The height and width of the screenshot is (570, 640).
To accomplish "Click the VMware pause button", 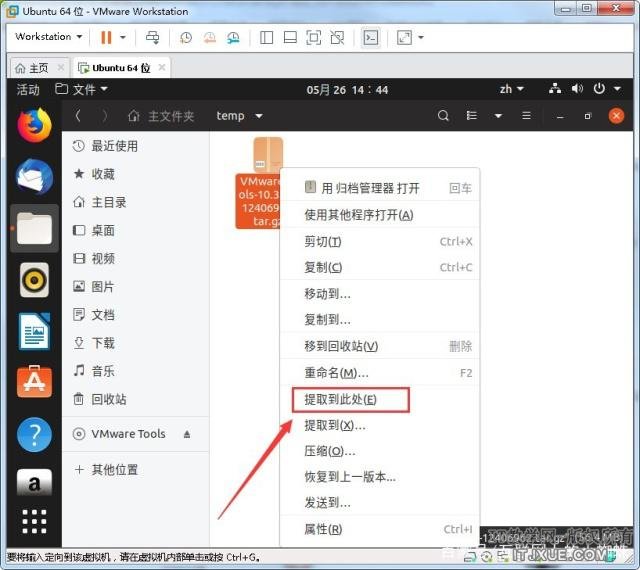I will coord(106,37).
